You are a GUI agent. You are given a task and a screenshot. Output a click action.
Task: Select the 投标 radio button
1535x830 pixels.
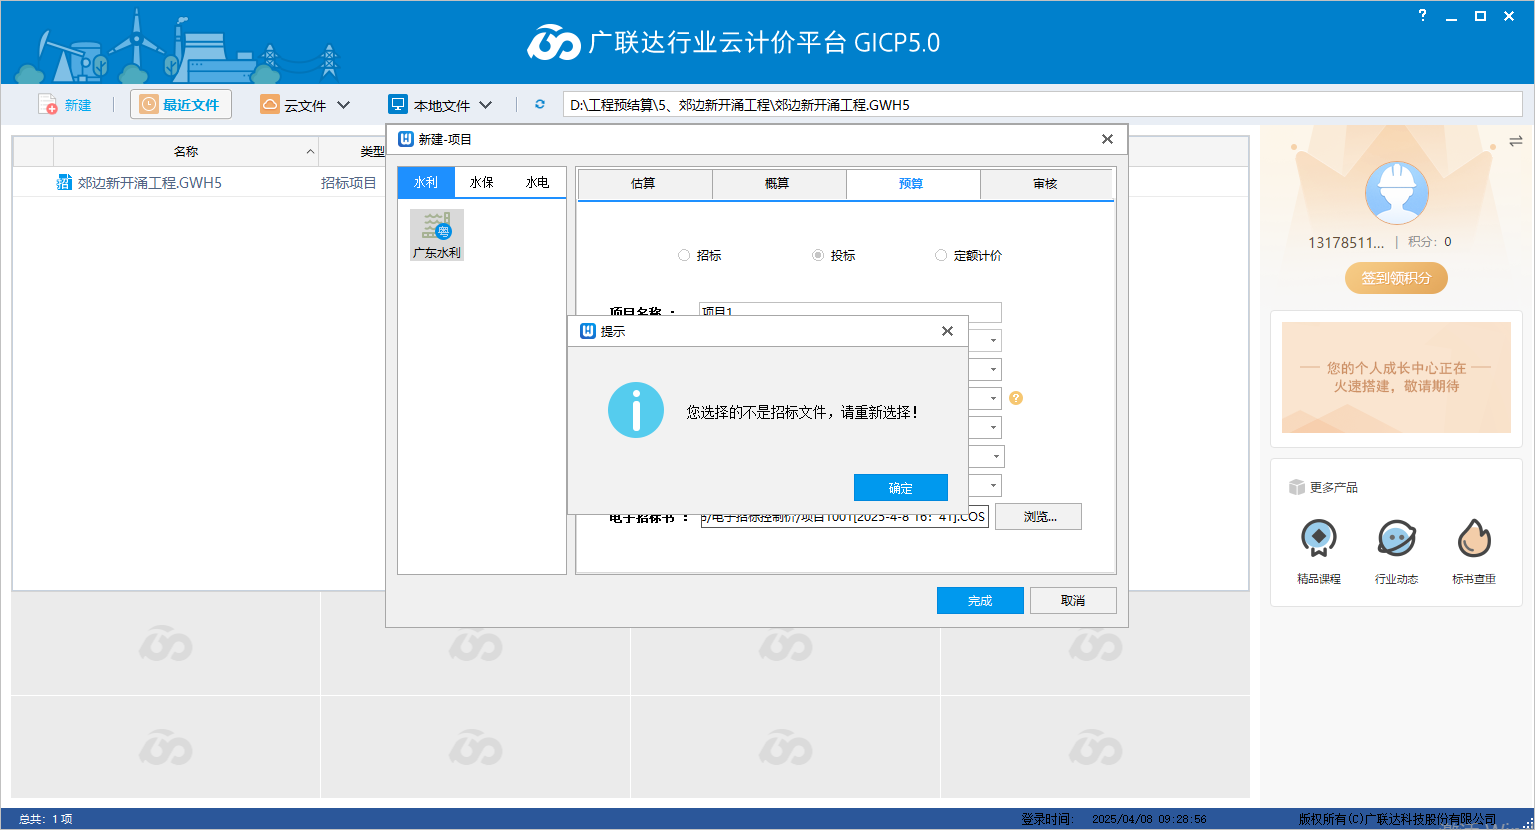coord(818,256)
